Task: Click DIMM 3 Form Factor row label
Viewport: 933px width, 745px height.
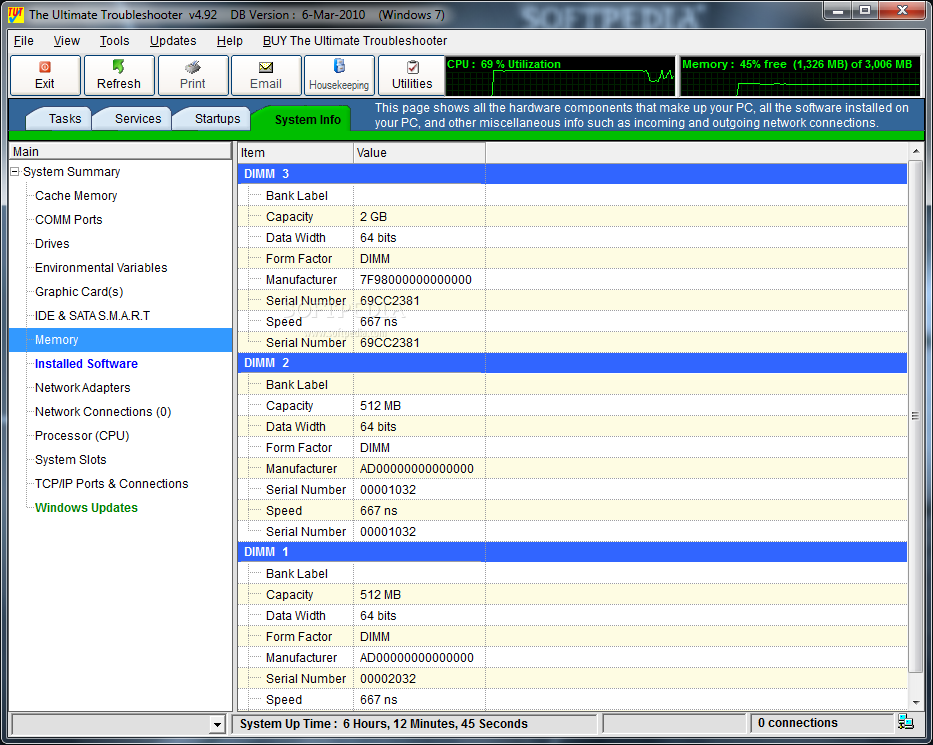Action: 299,259
